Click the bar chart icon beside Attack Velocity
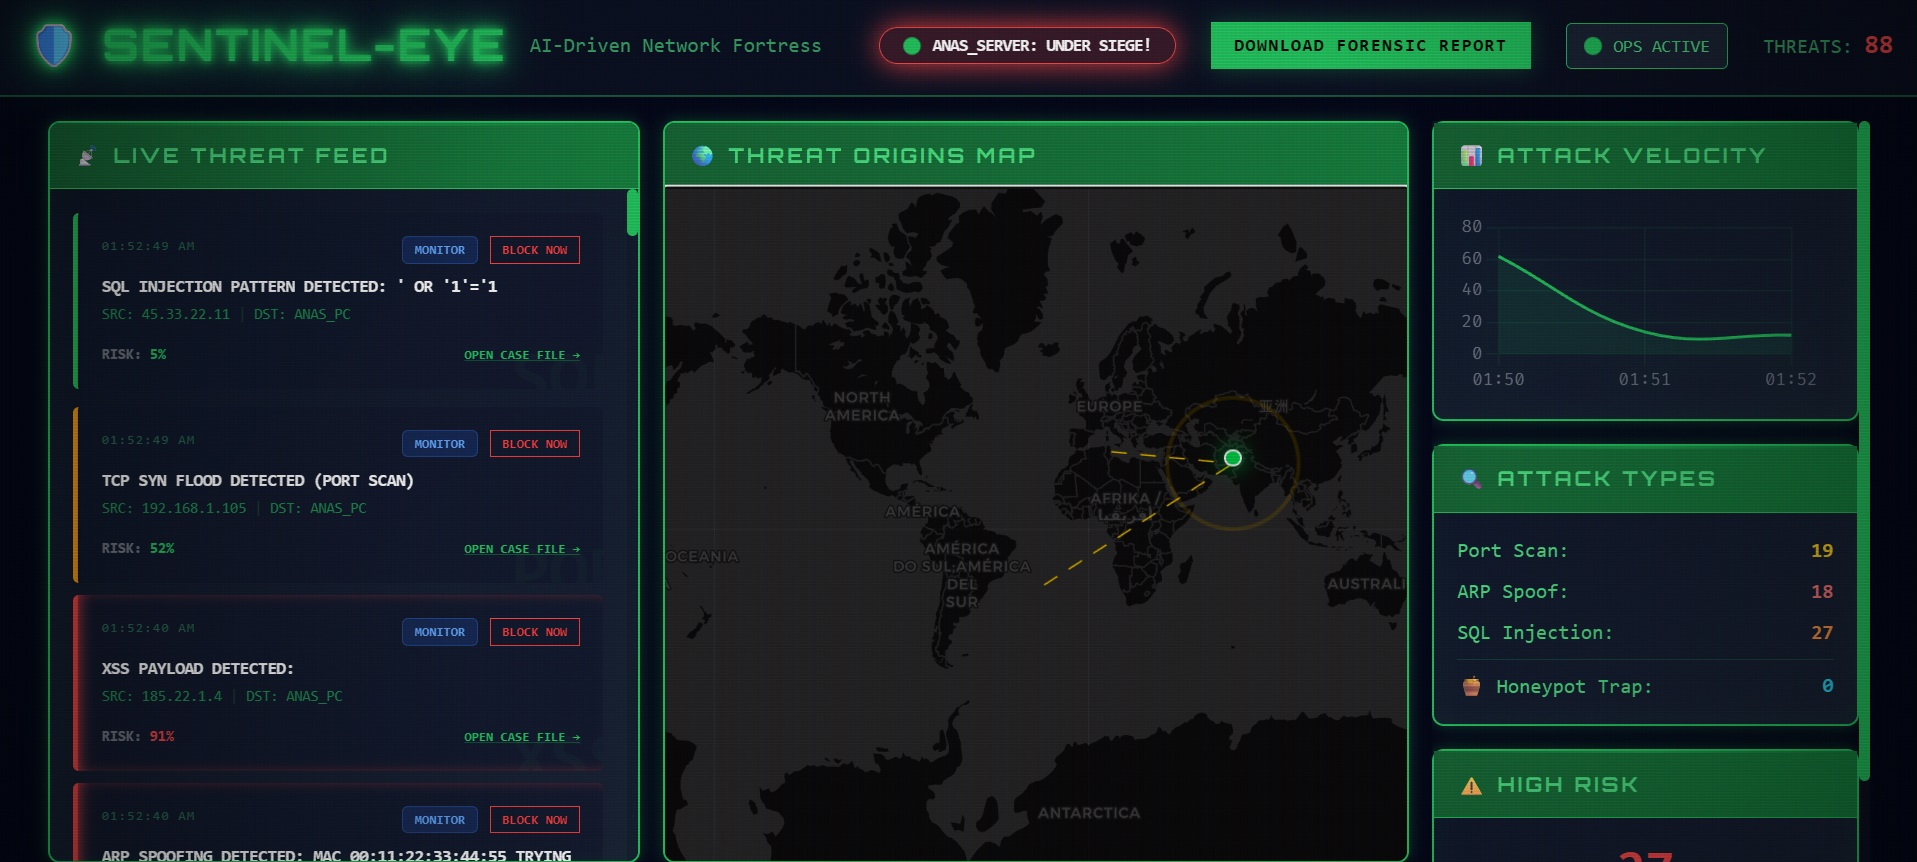Viewport: 1917px width, 862px height. [1471, 156]
